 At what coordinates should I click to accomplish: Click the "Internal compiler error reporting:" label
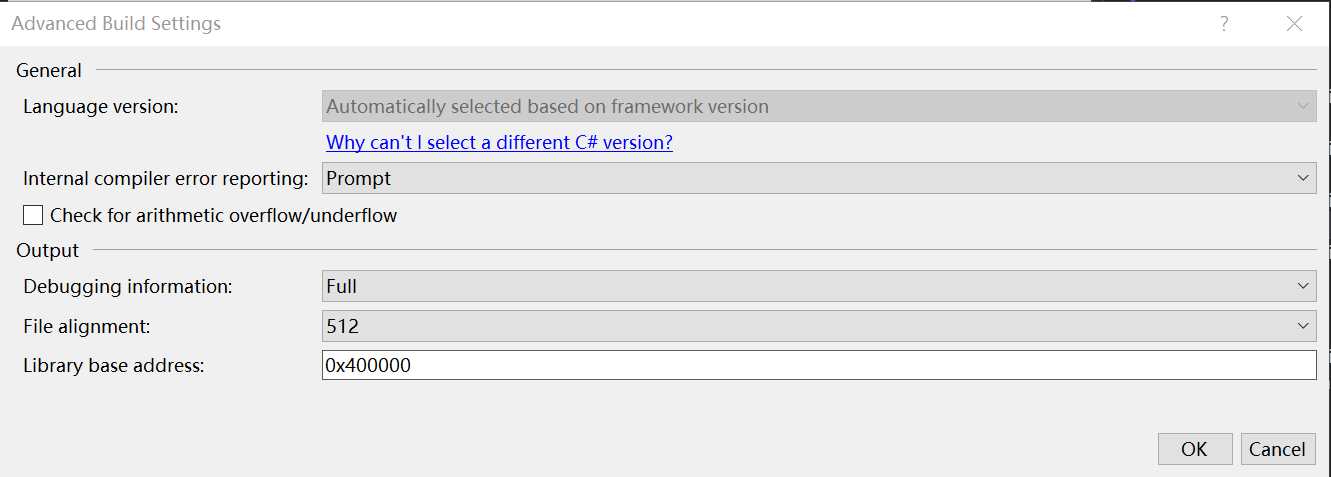point(166,178)
